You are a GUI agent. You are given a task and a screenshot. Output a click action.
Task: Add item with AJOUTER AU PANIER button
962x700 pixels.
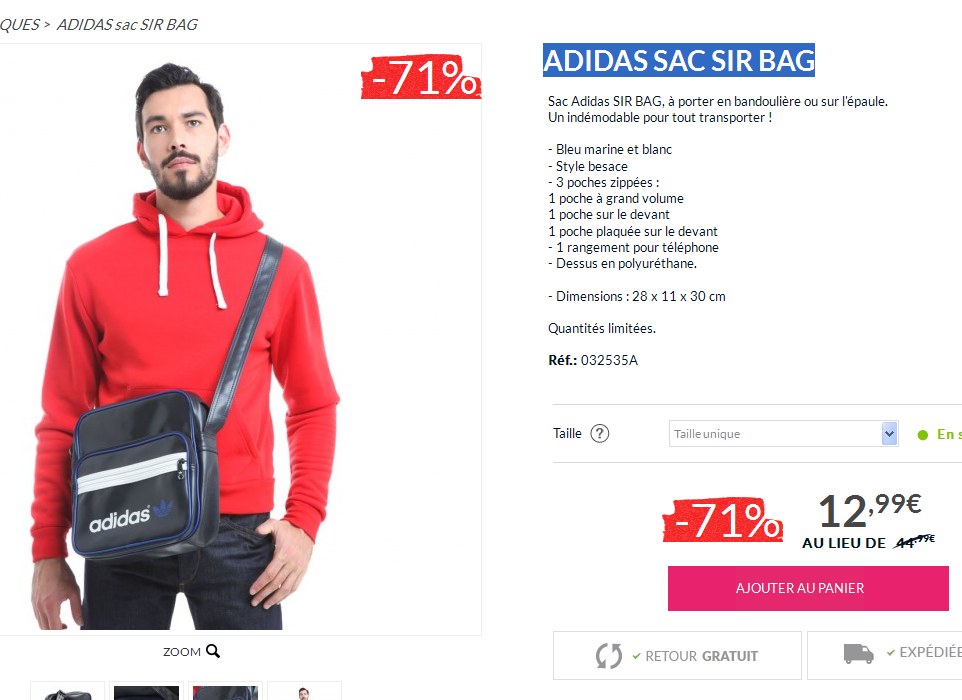(808, 588)
